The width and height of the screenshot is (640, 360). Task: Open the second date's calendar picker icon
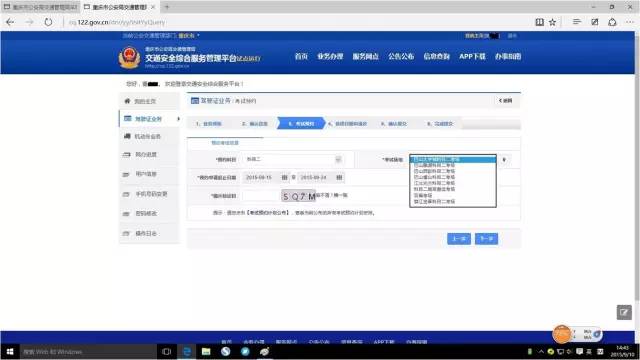(339, 177)
